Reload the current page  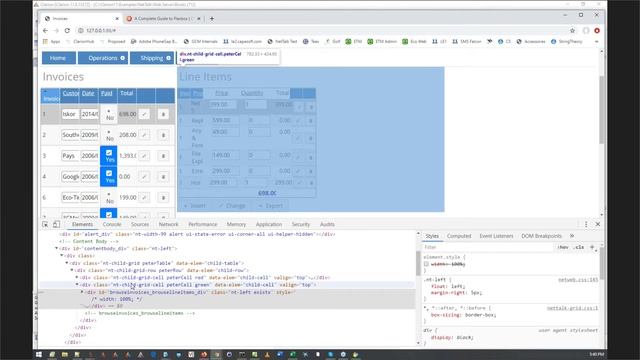[67, 31]
